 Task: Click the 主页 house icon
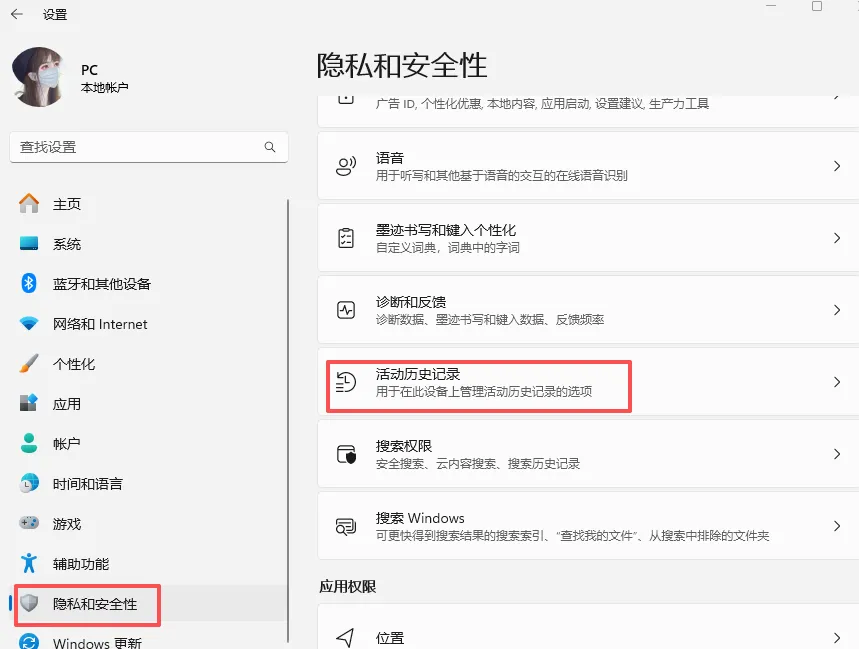point(29,204)
